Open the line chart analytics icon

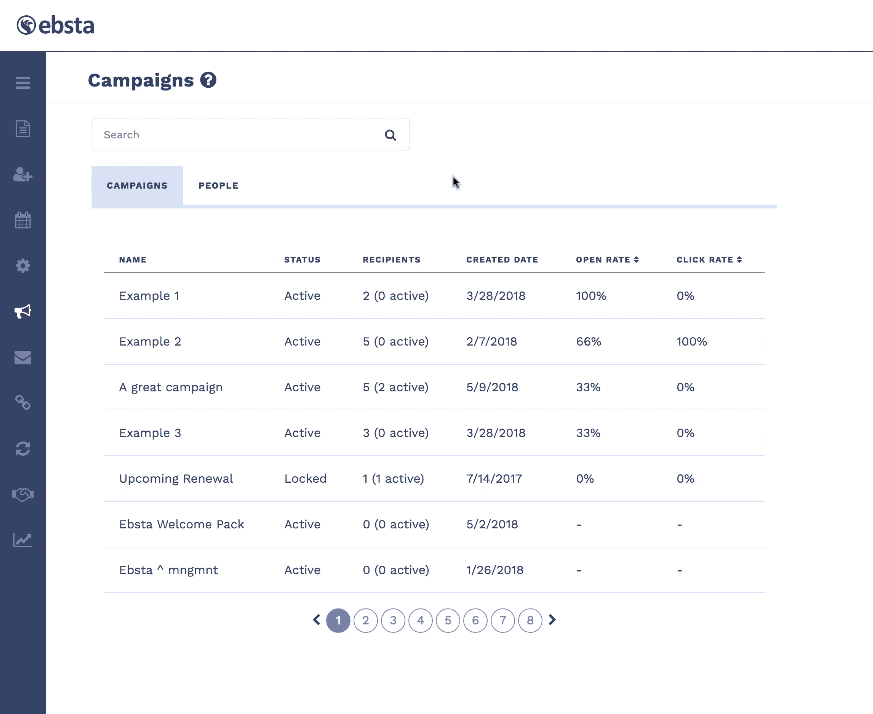[22, 540]
